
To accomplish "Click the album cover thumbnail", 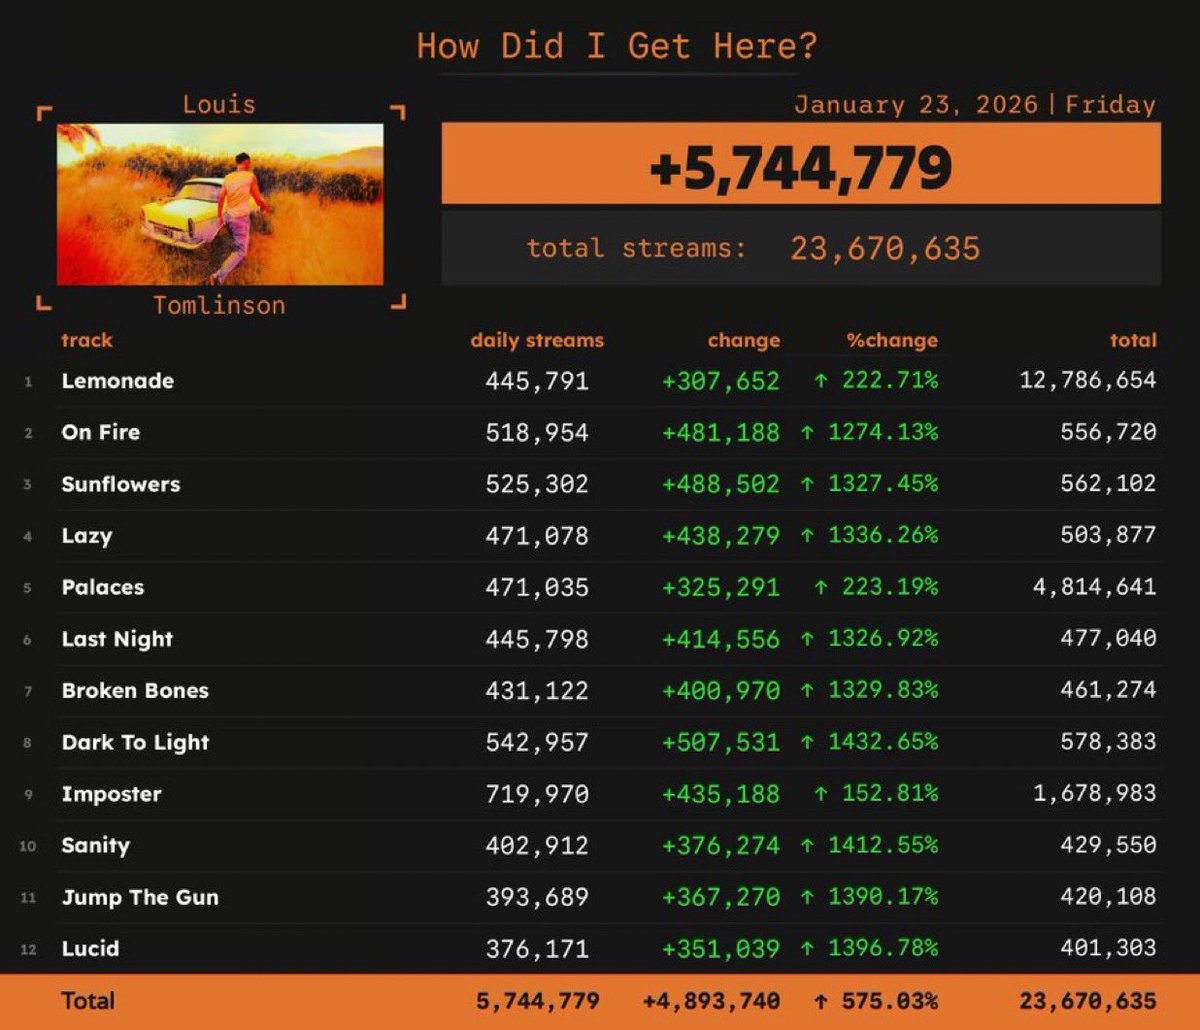I will pos(220,204).
